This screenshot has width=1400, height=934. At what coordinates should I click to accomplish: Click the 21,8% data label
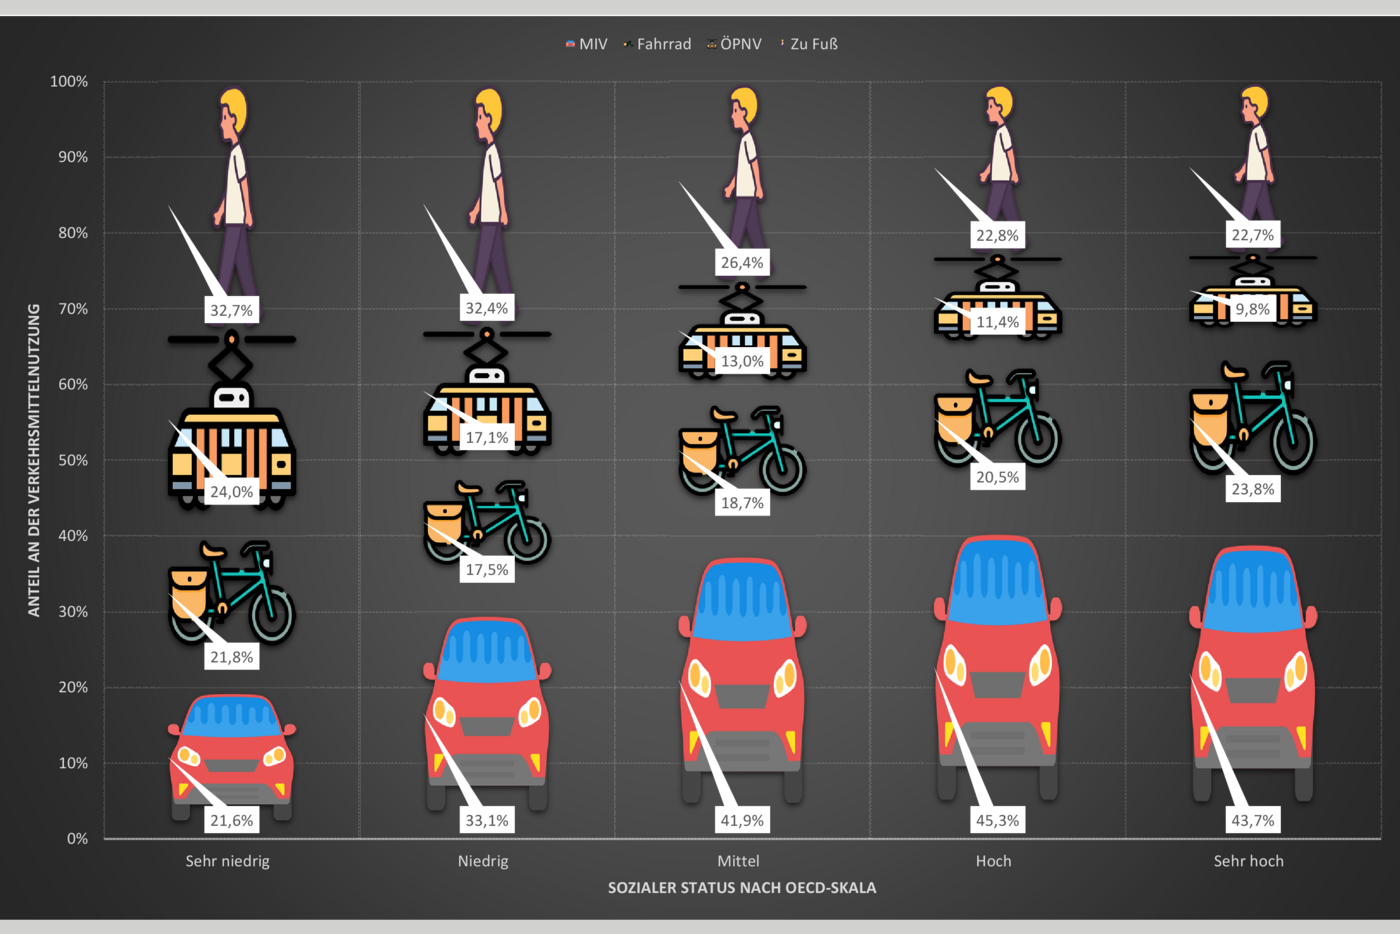pyautogui.click(x=232, y=657)
